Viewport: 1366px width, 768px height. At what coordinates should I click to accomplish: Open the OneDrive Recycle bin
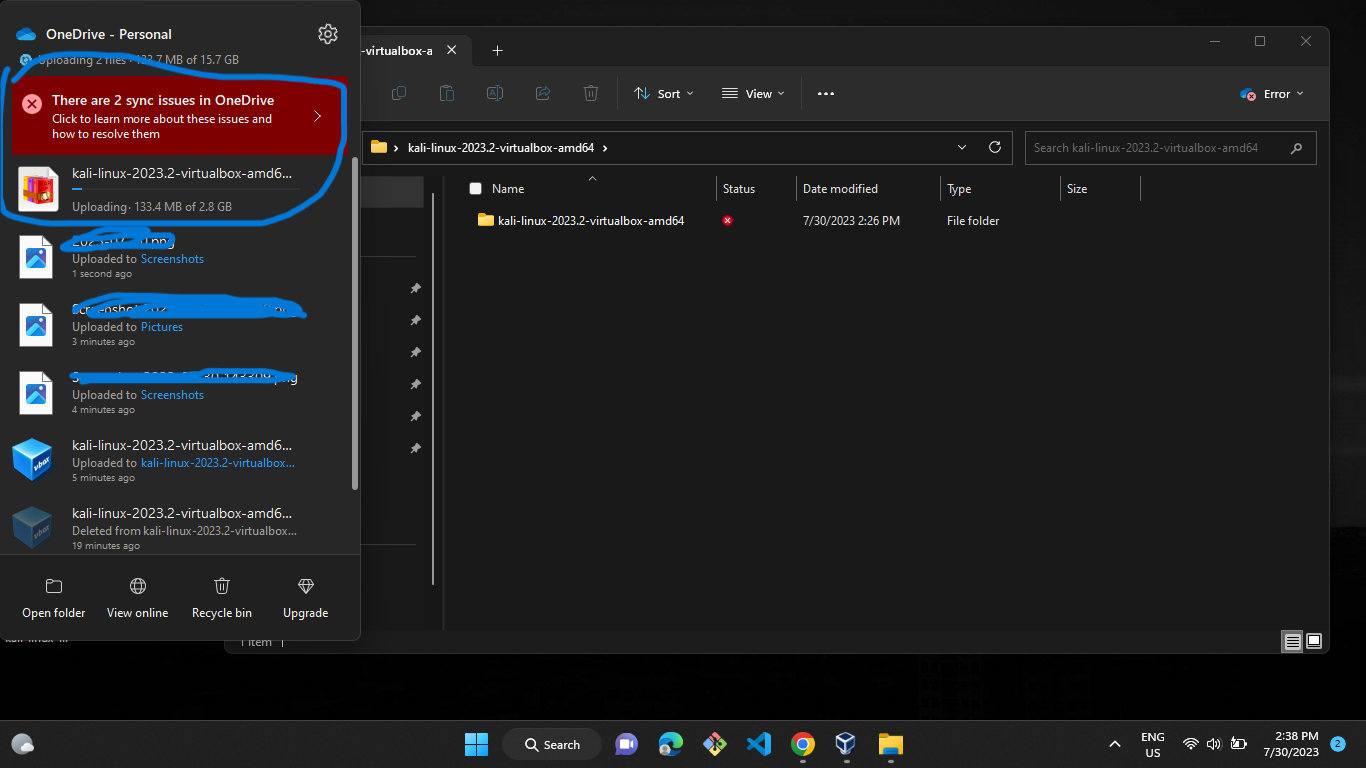[222, 598]
